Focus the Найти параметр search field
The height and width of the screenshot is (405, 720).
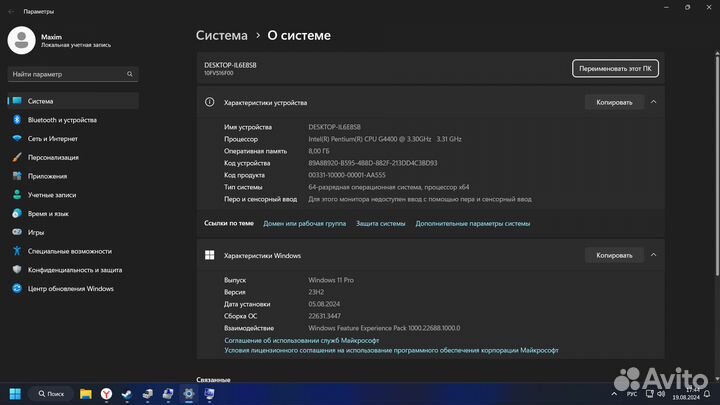[73, 74]
